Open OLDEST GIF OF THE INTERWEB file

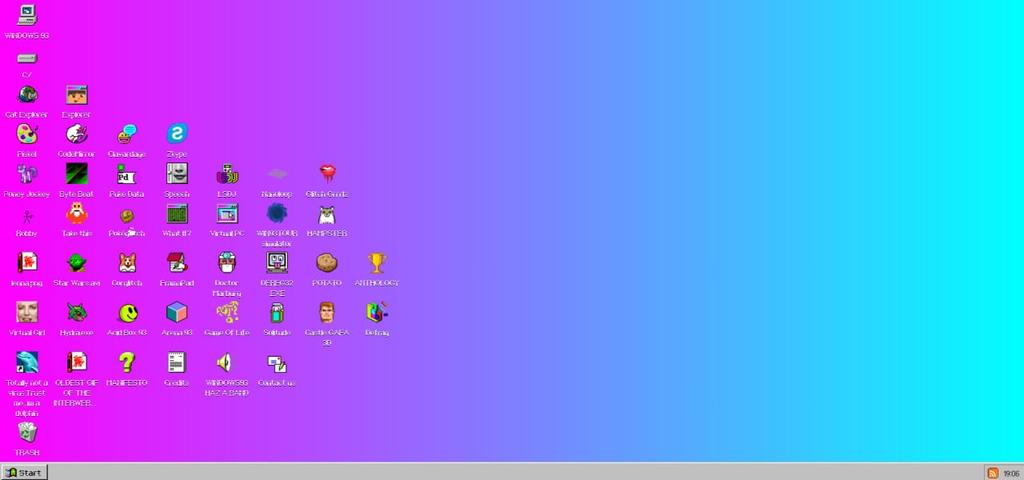coord(76,362)
